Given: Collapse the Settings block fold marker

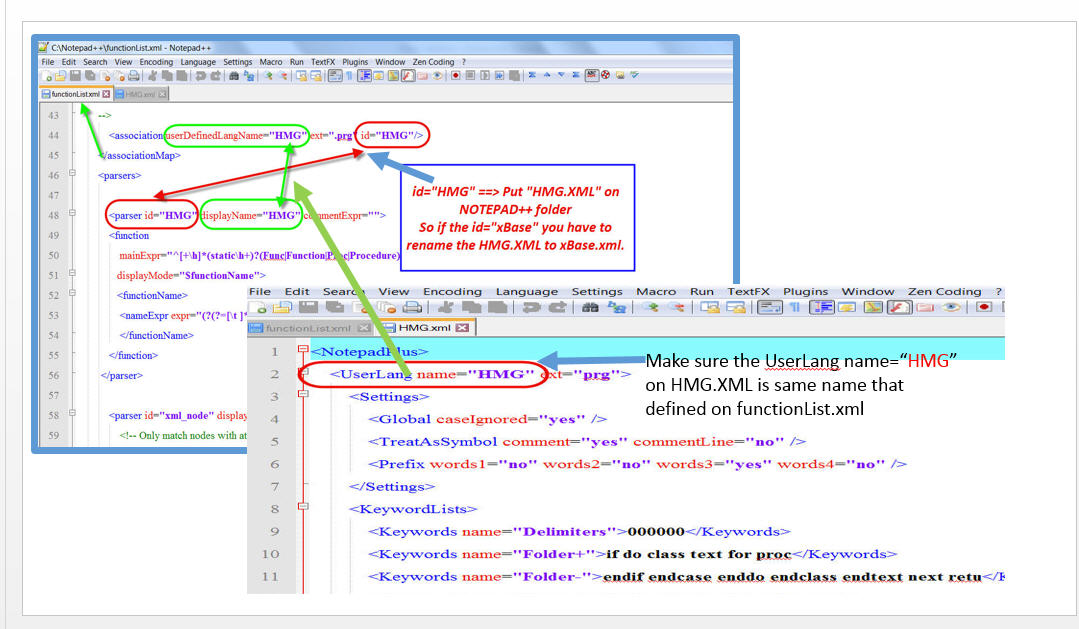Looking at the screenshot, I should (301, 392).
